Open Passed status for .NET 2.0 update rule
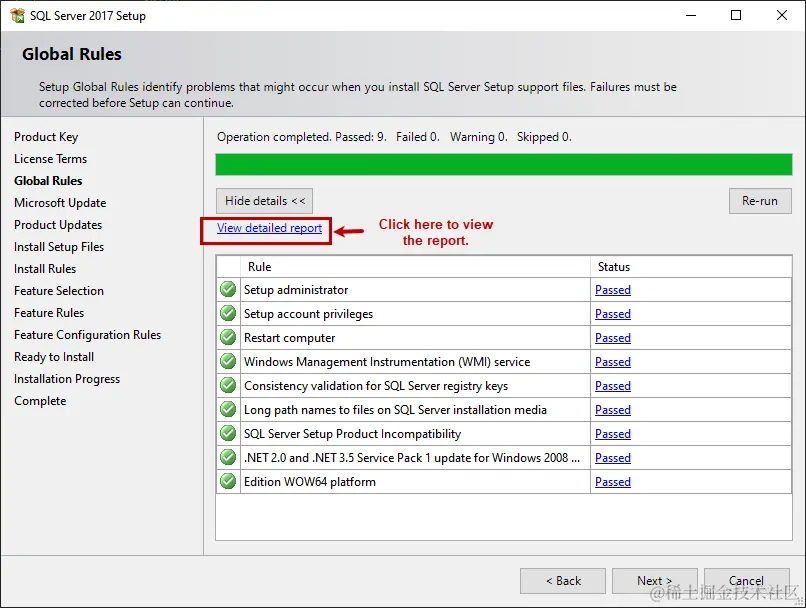Viewport: 806px width, 608px height. (613, 458)
